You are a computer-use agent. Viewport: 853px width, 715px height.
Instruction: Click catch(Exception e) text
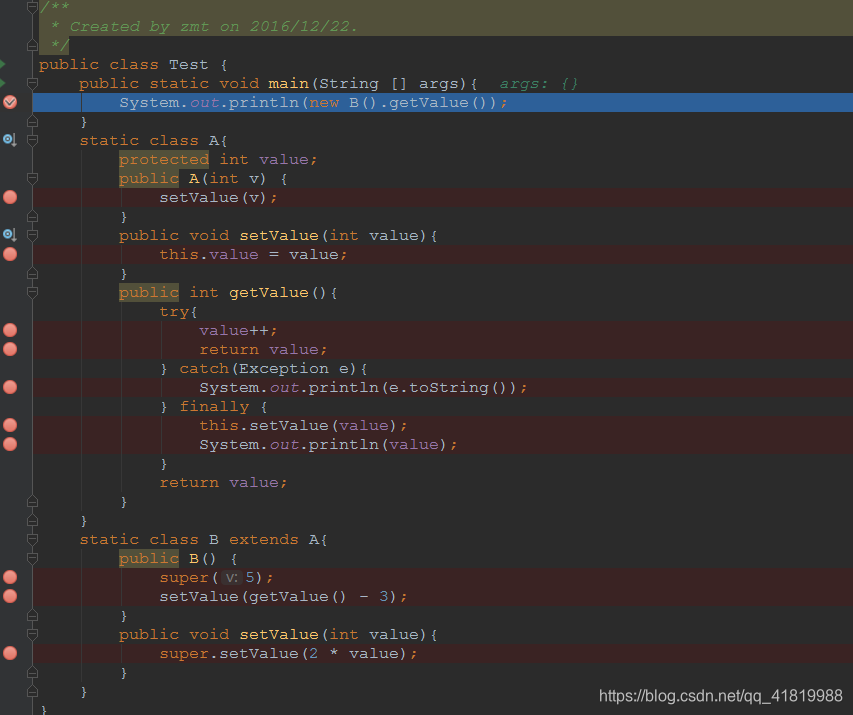tap(268, 369)
